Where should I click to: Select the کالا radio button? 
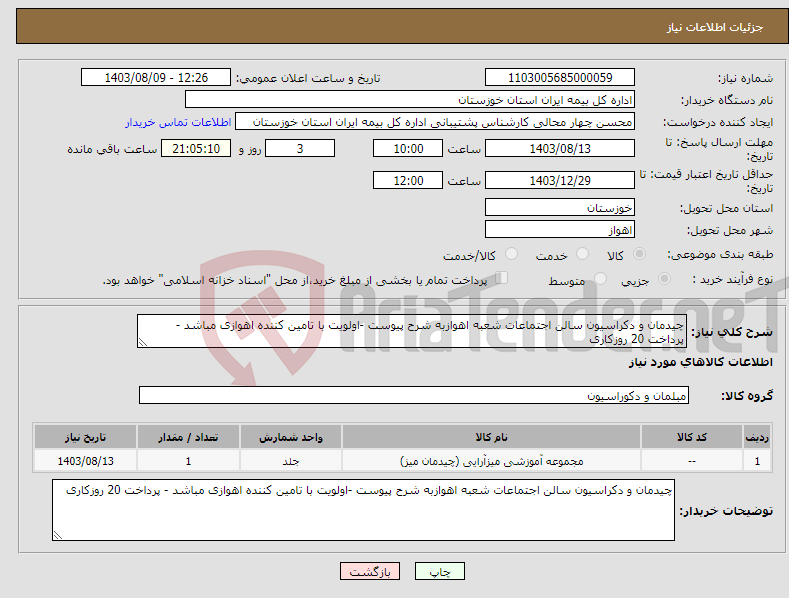click(x=640, y=254)
